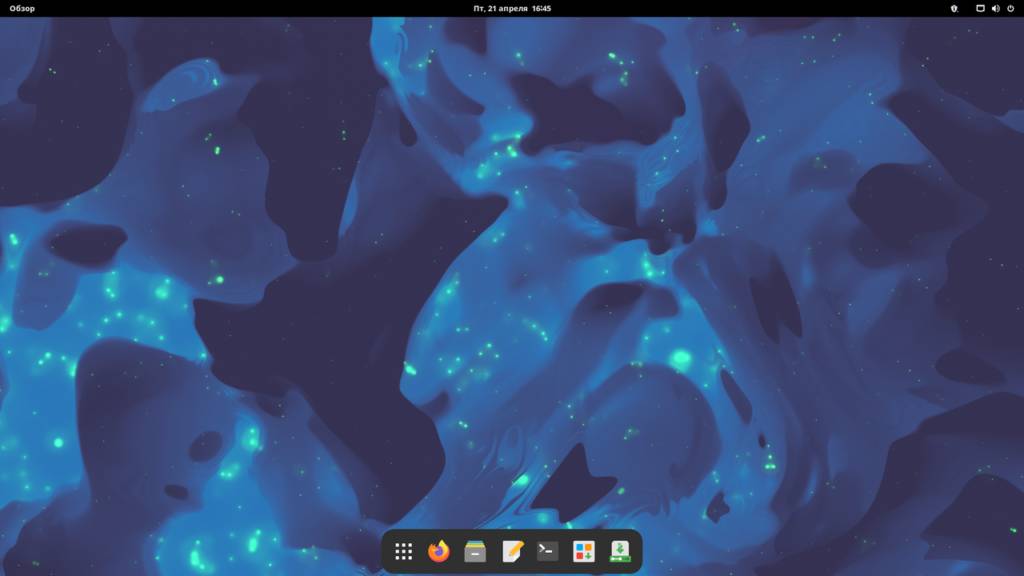Click the shield icon in top bar
Screen dimensions: 1024x576
tap(954, 8)
